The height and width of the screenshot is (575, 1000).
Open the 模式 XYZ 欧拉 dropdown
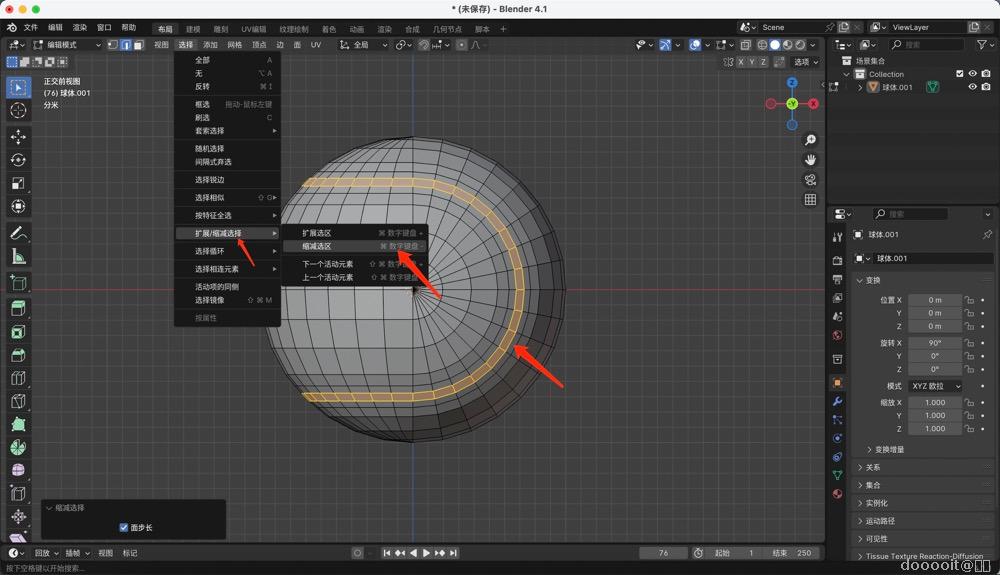935,386
